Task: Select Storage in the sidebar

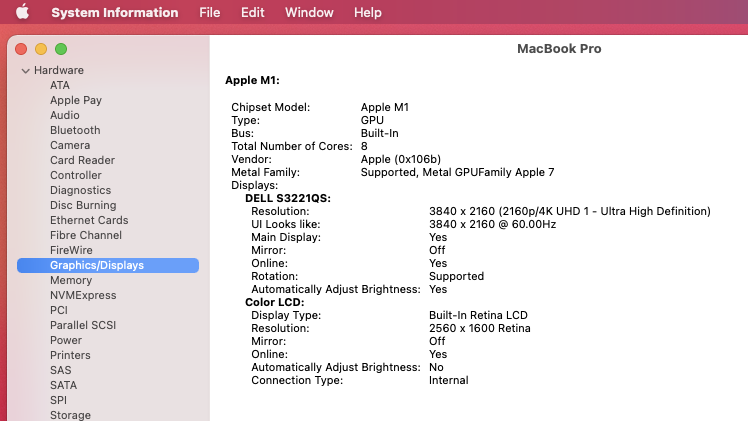Action: 70,415
